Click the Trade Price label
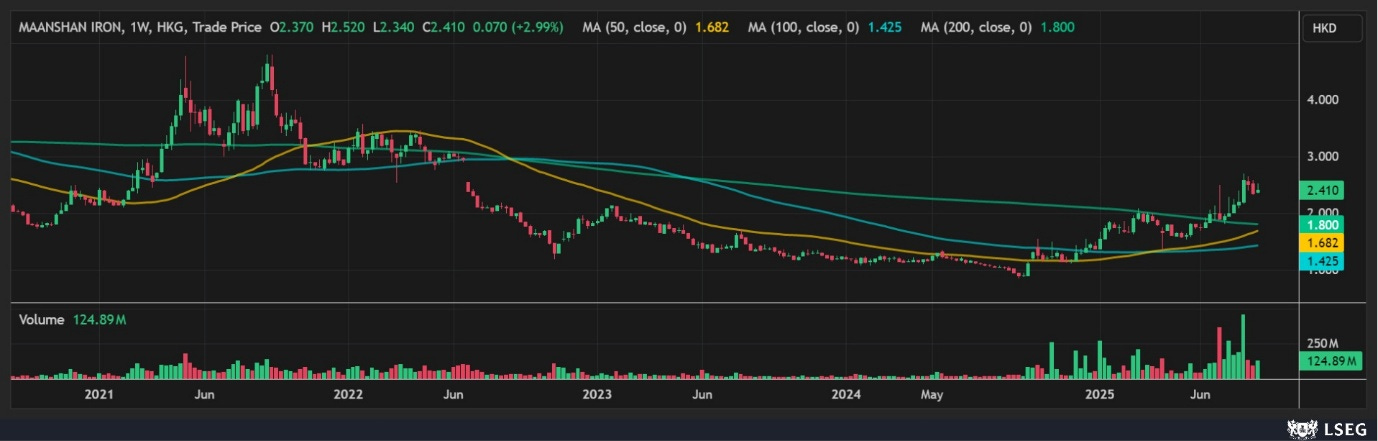1378x441 pixels. tap(227, 27)
